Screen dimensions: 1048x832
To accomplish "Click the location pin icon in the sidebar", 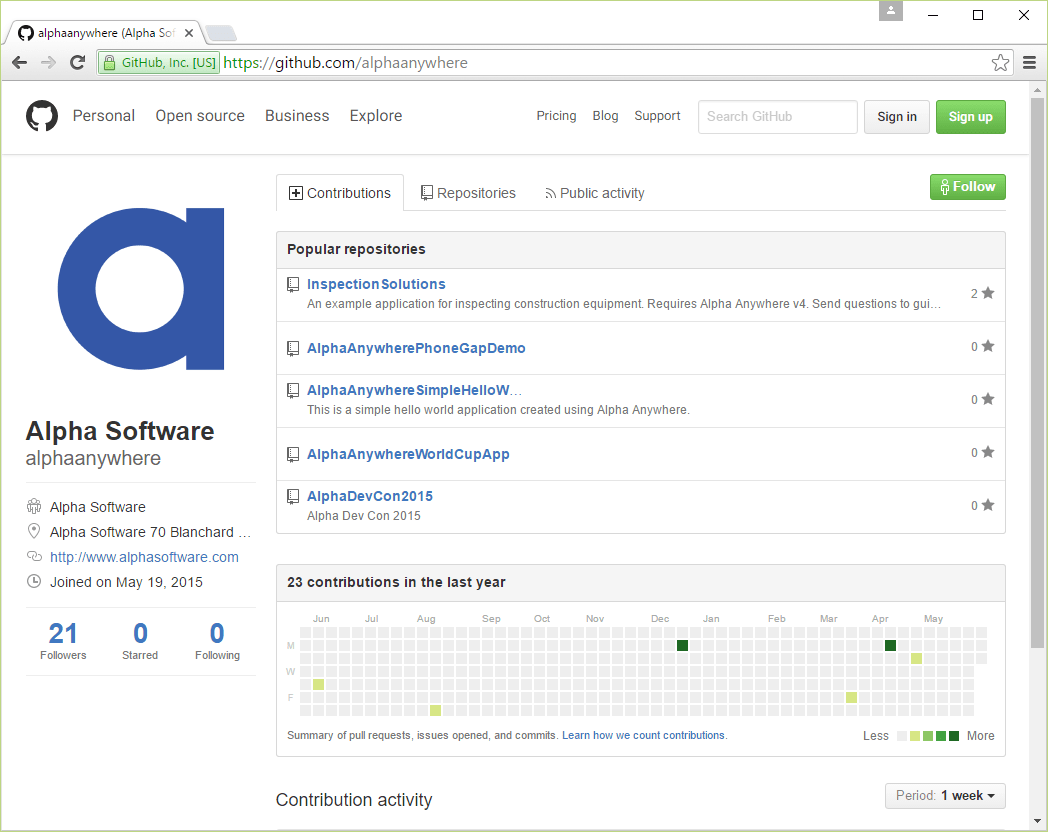I will 33,532.
